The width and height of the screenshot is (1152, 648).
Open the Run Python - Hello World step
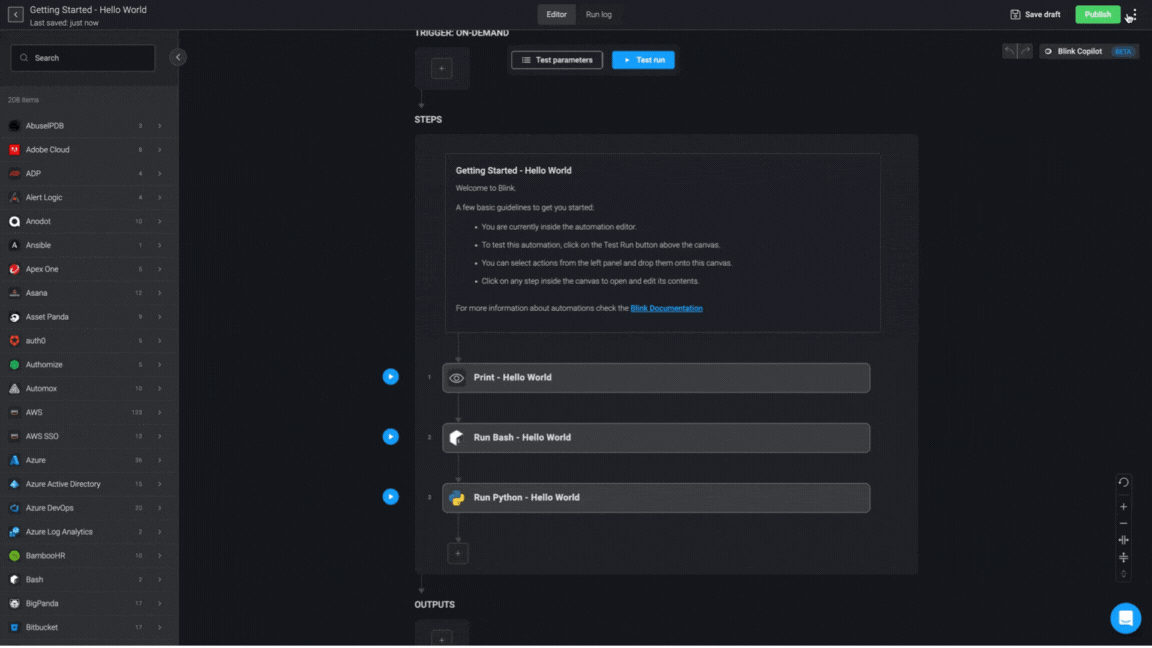[656, 498]
